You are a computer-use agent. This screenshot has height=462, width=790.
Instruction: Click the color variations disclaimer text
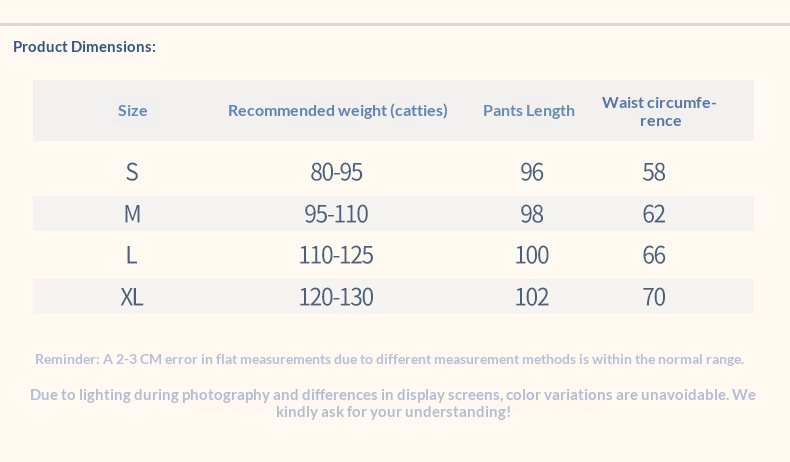click(393, 403)
